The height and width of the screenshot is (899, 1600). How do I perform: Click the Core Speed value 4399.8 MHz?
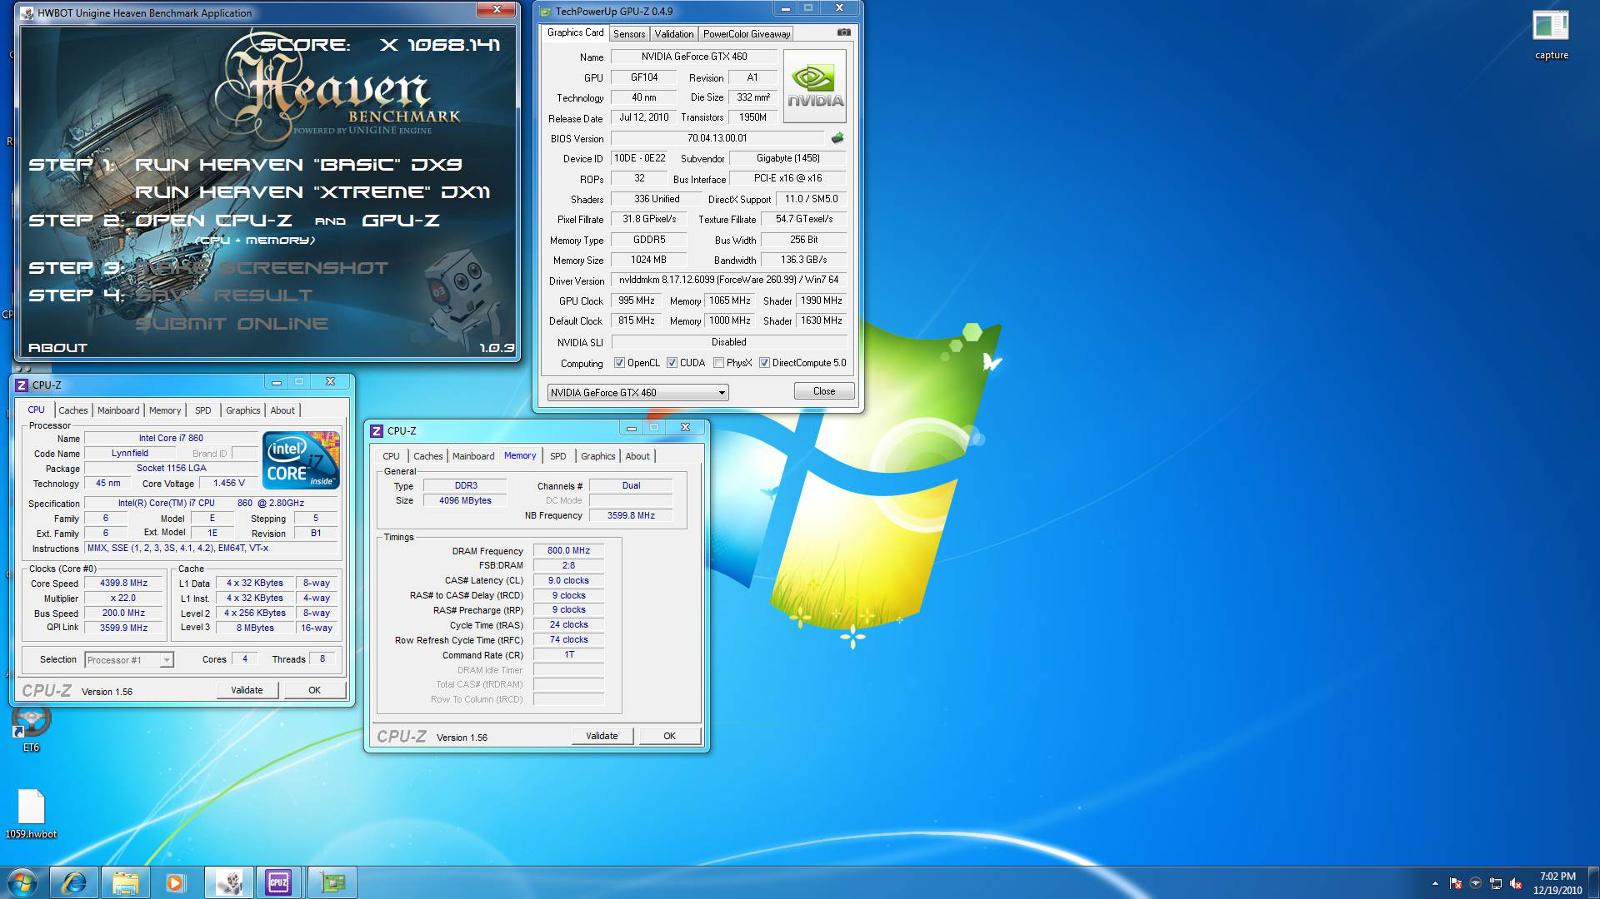123,583
